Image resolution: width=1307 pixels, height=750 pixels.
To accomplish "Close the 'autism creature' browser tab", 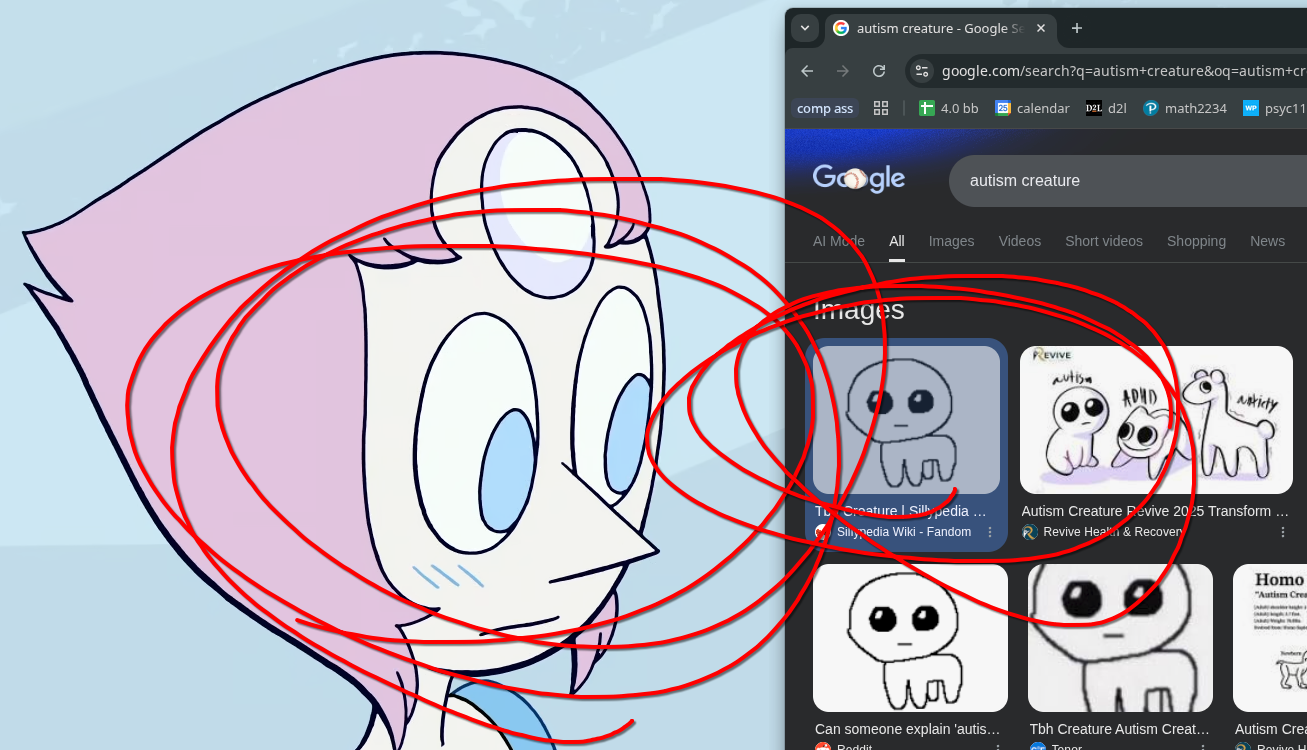I will pos(1041,28).
